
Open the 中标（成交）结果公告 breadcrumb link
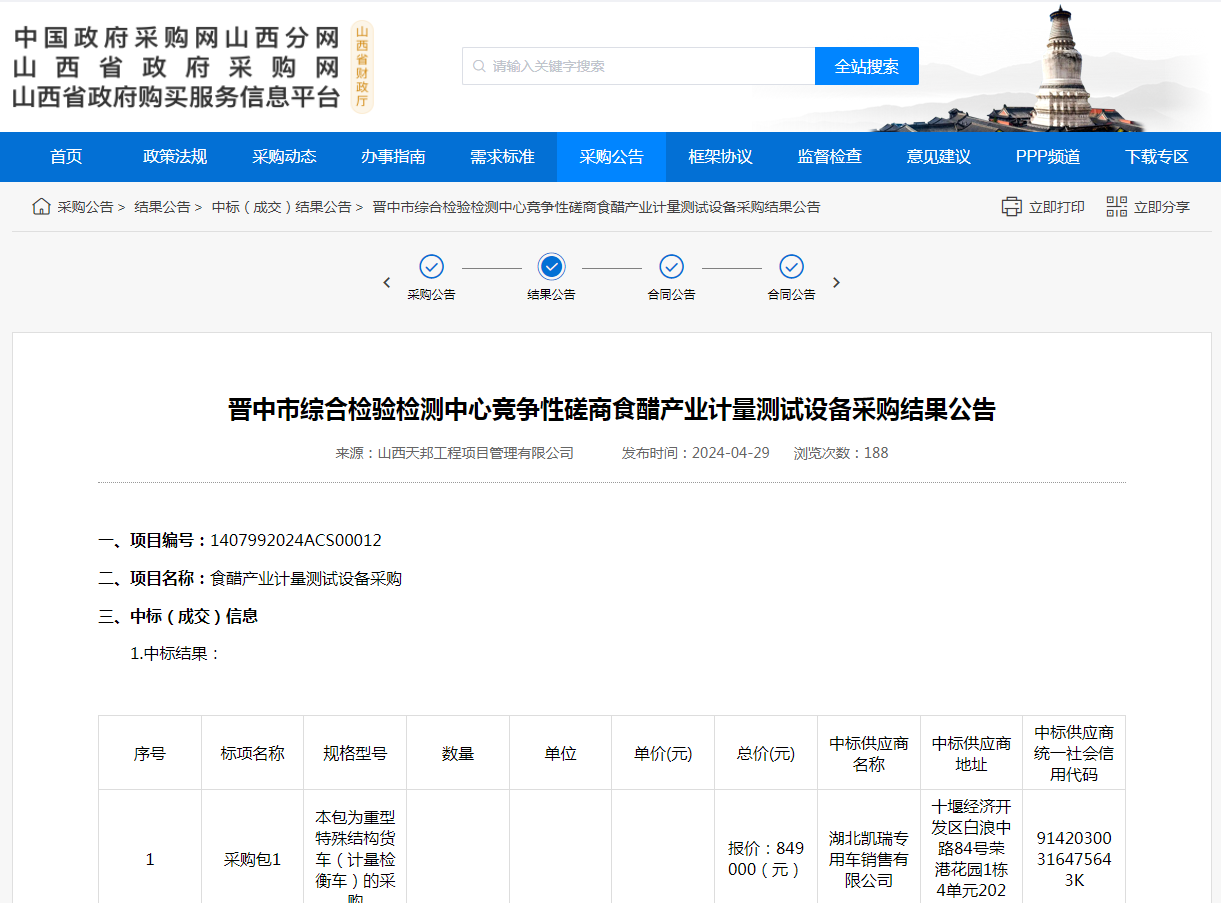point(278,206)
